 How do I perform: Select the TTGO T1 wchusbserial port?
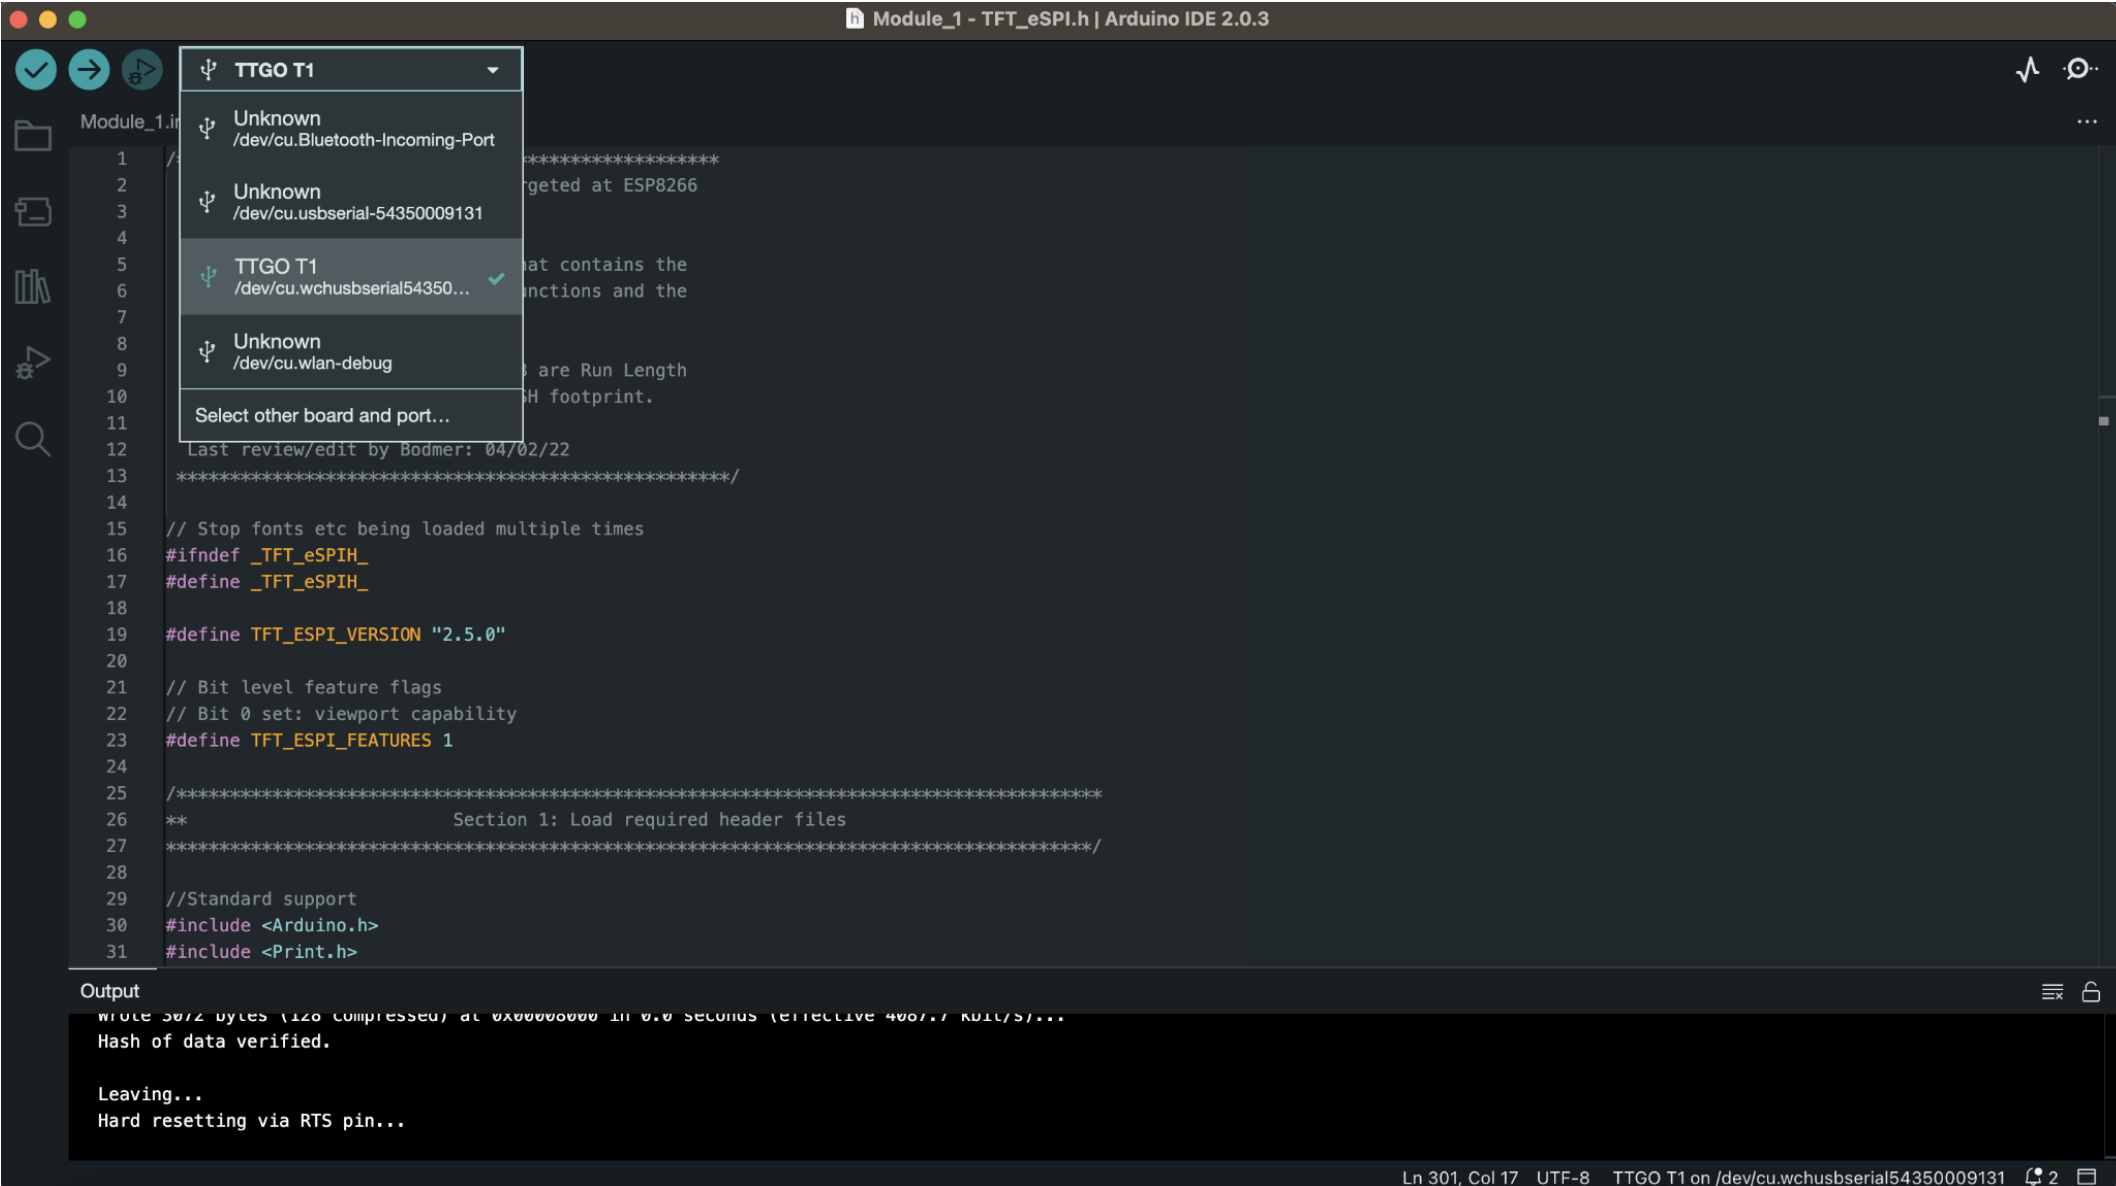(x=351, y=277)
